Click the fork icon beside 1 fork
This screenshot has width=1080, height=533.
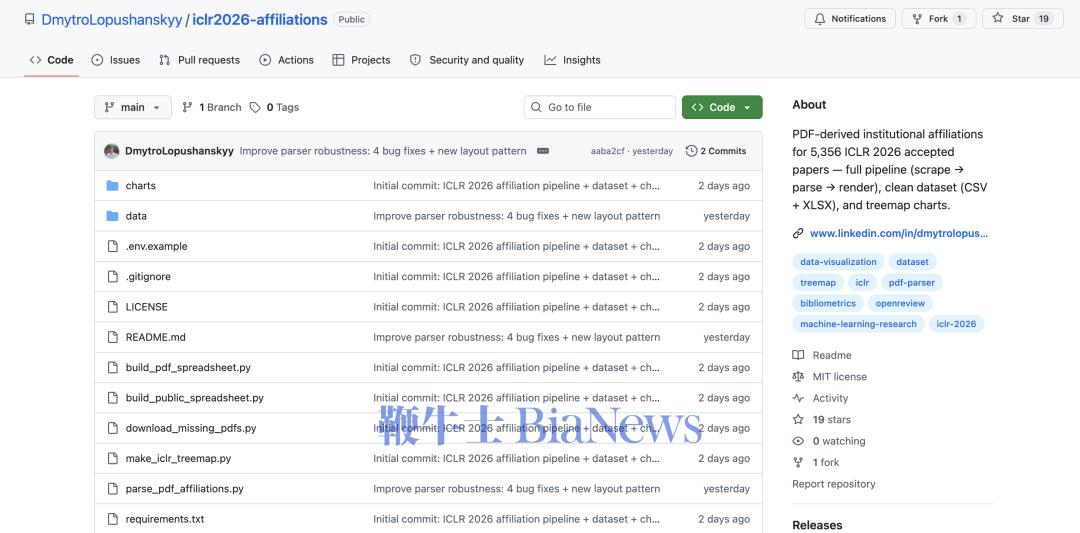[798, 463]
